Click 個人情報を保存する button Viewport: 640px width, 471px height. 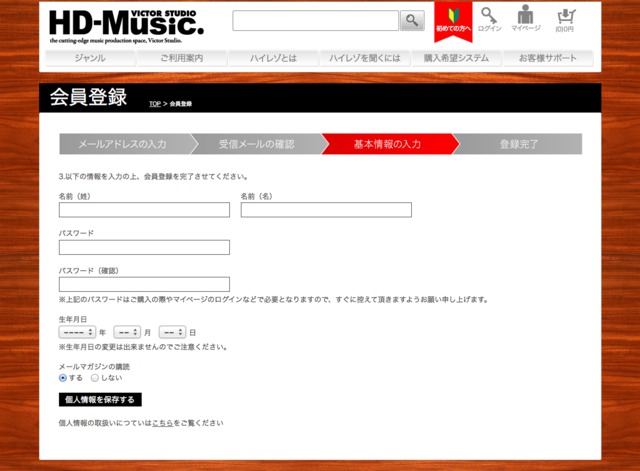click(x=100, y=400)
